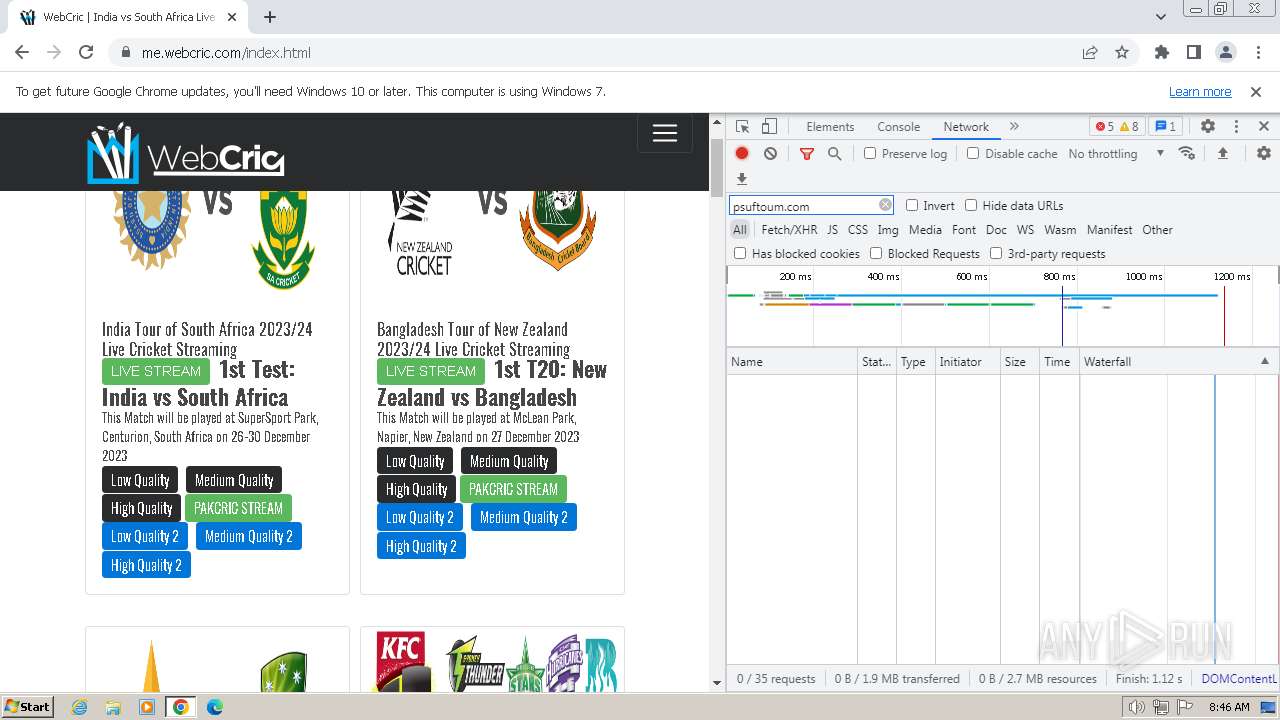Open the DevTools main settings gear
The height and width of the screenshot is (720, 1280).
[x=1208, y=127]
